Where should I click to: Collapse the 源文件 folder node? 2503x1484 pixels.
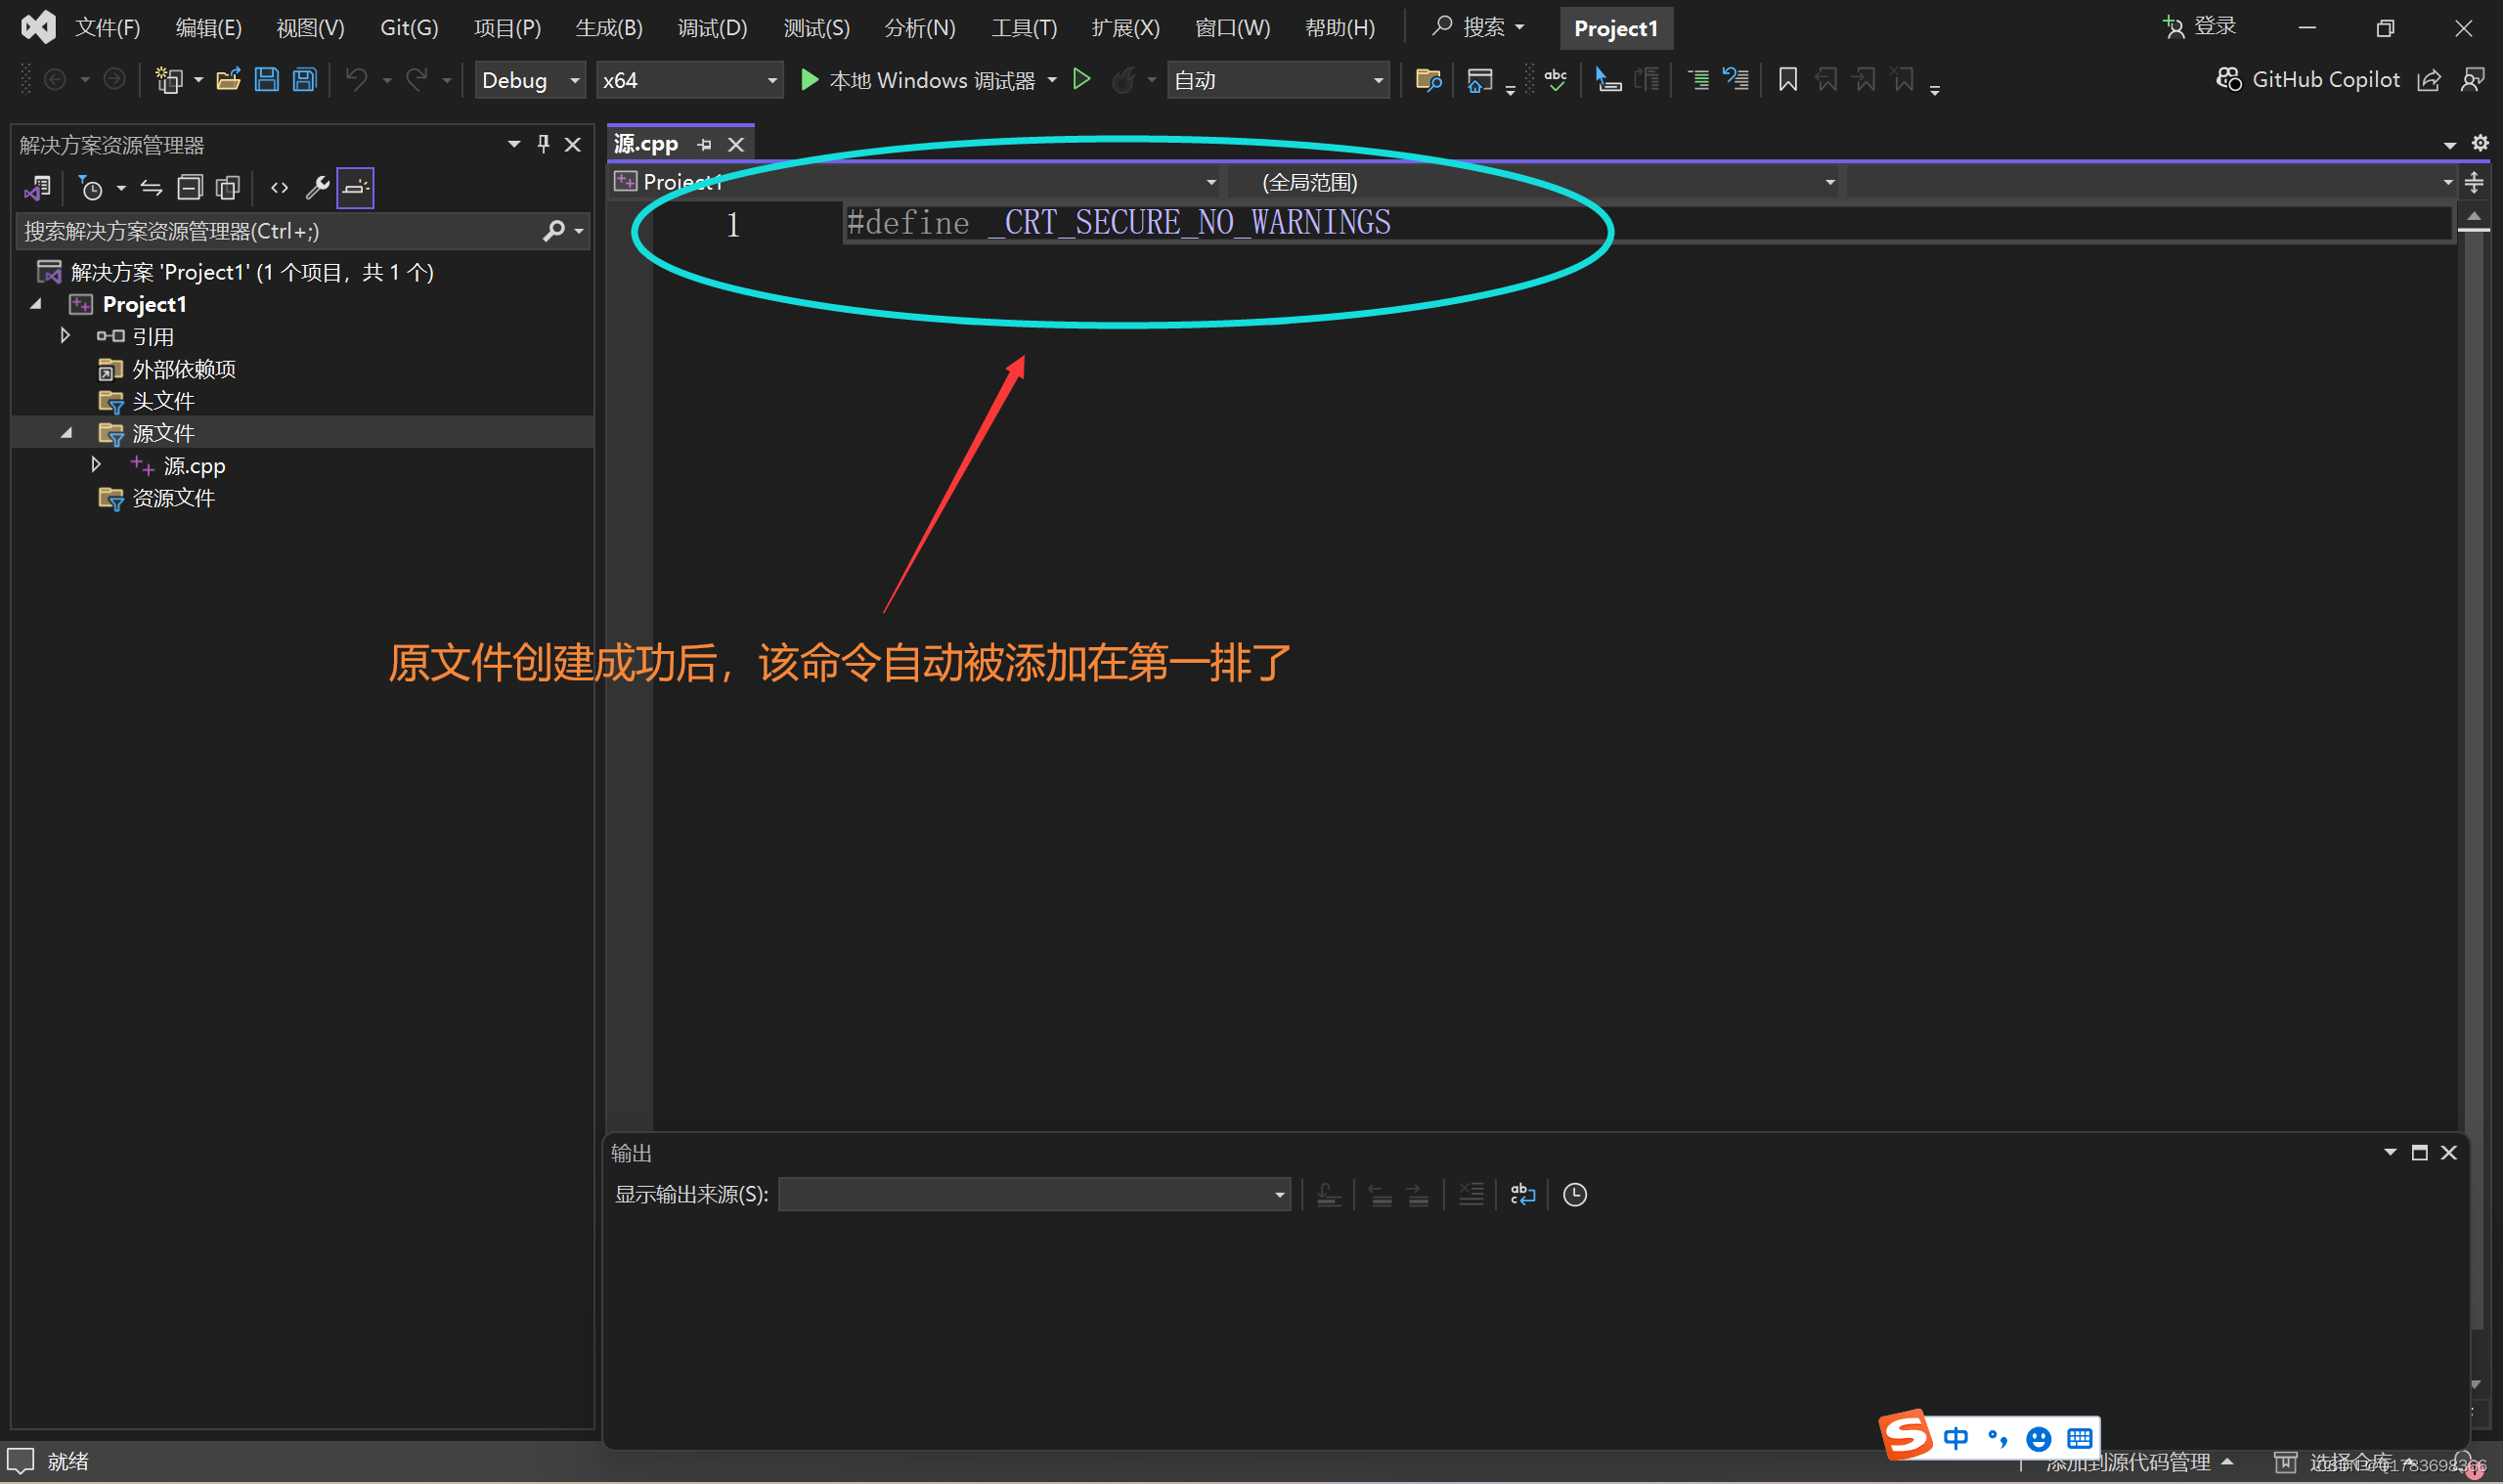(x=66, y=433)
